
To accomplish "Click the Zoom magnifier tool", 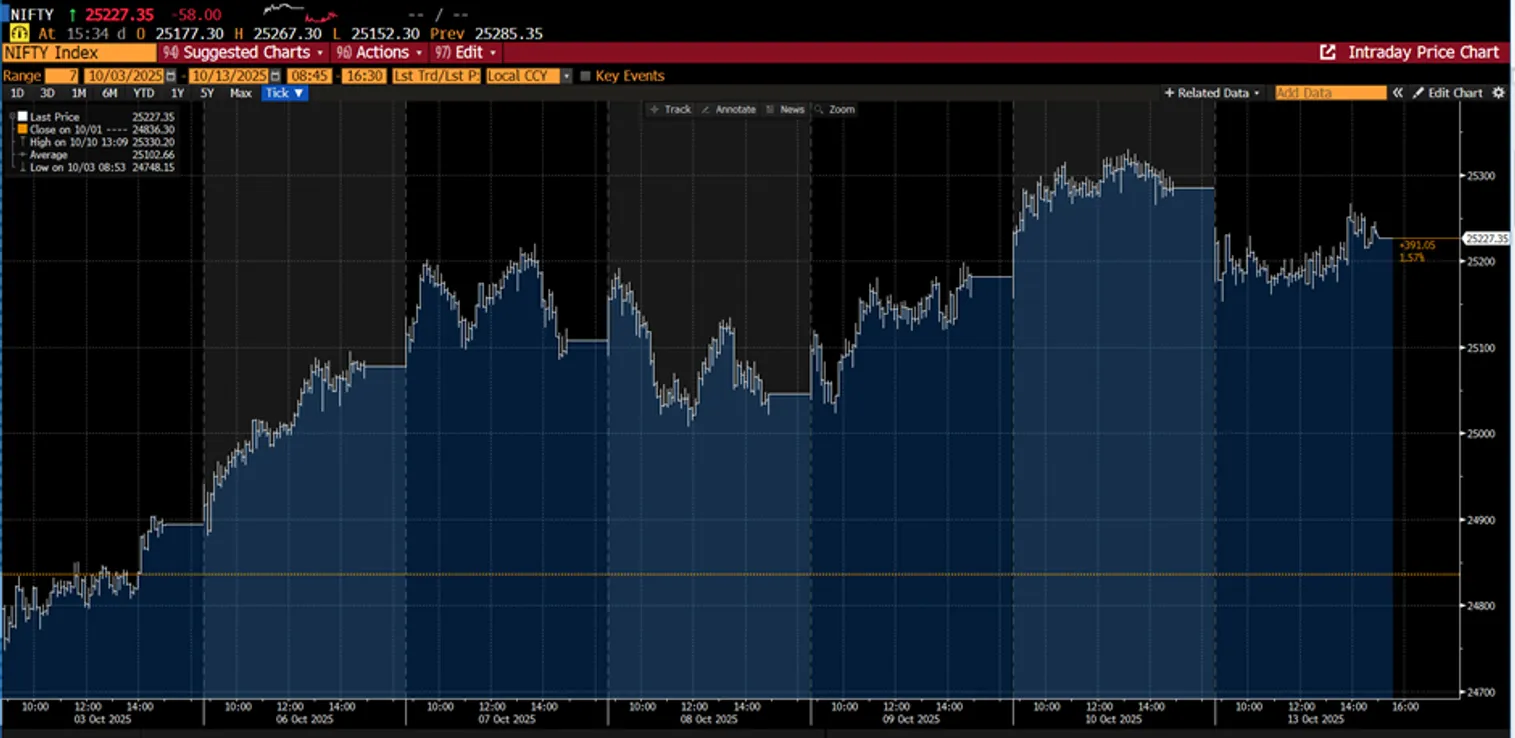I will click(x=835, y=109).
